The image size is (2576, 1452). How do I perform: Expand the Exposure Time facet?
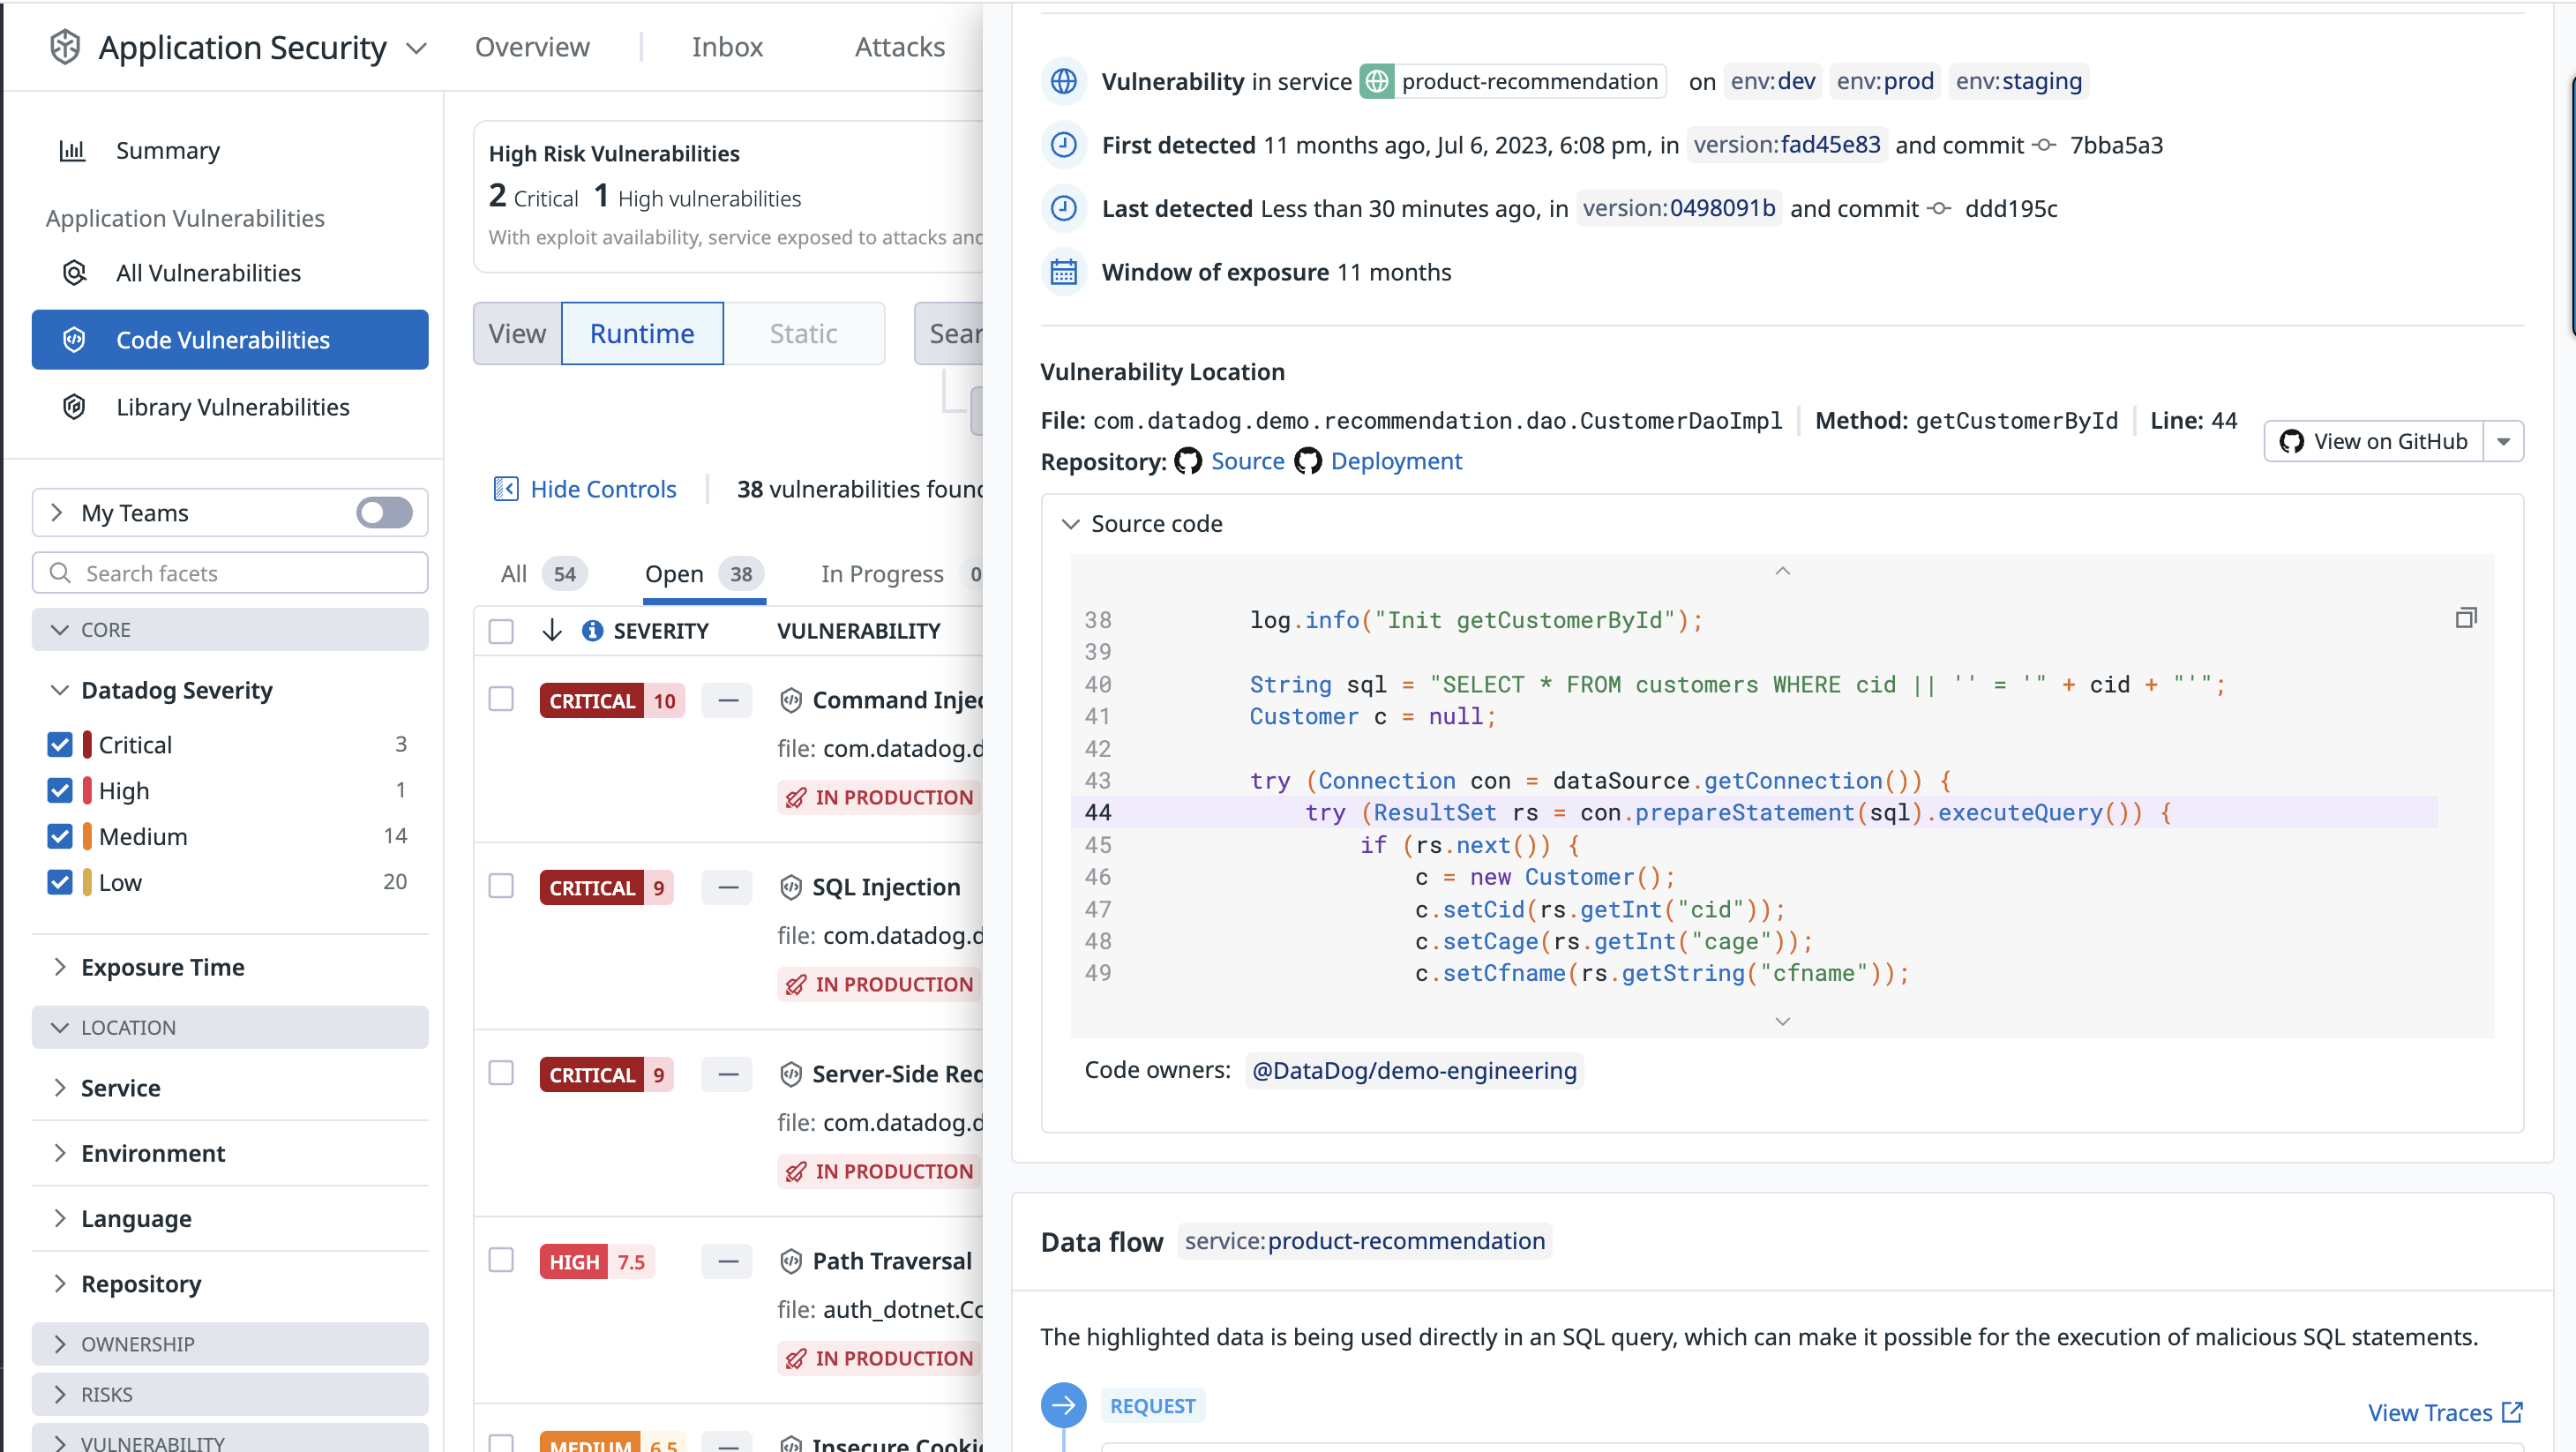click(x=162, y=967)
